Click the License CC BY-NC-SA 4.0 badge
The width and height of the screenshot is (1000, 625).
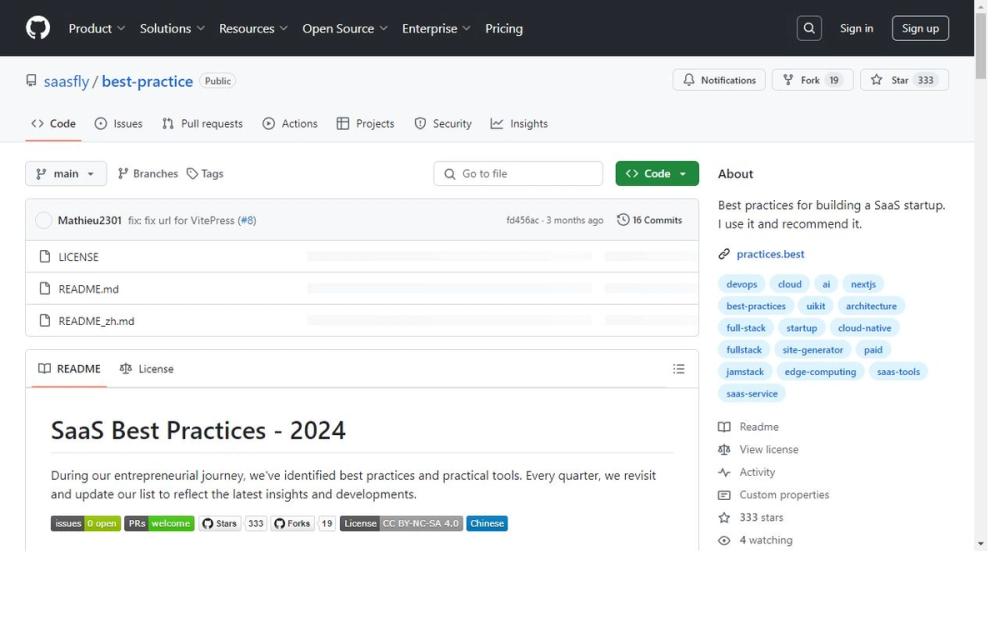coord(401,524)
